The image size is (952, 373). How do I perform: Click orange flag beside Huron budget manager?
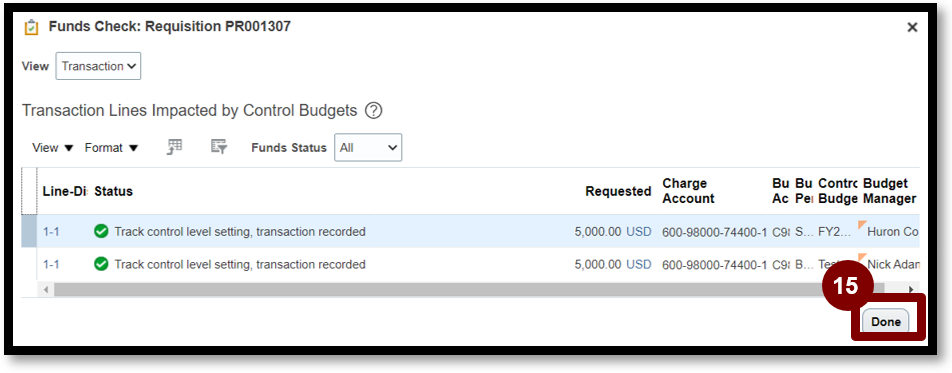click(x=862, y=225)
